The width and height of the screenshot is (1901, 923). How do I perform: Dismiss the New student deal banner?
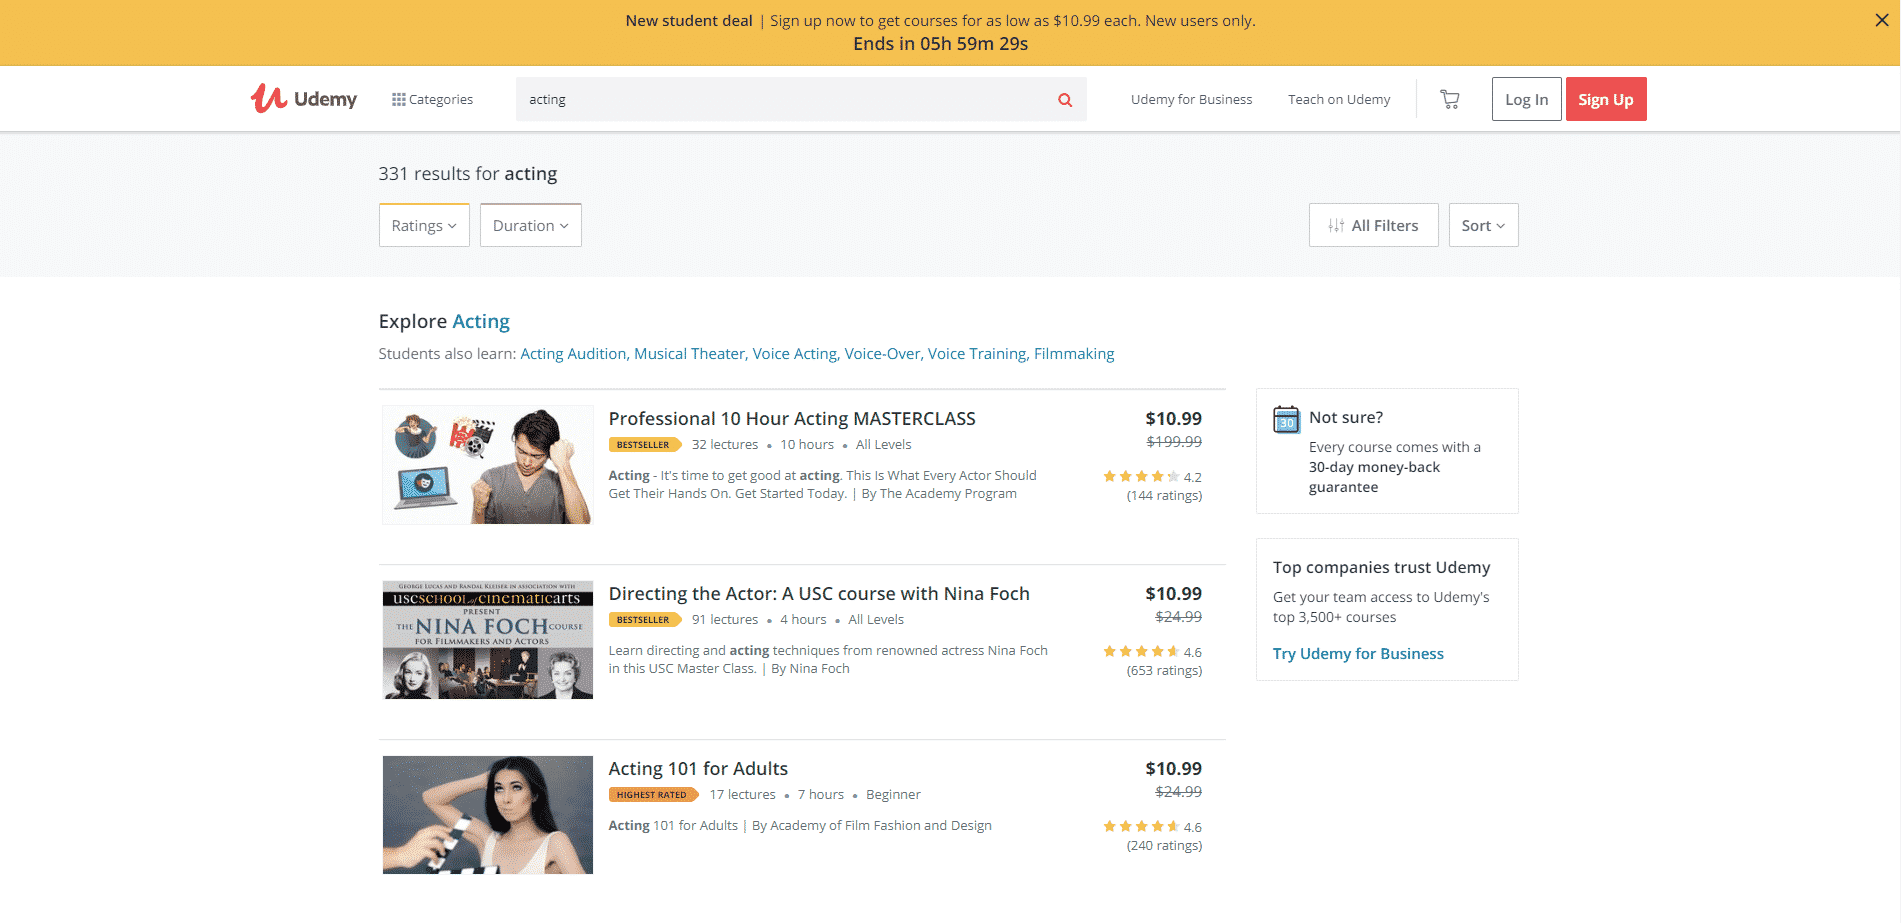tap(1881, 20)
